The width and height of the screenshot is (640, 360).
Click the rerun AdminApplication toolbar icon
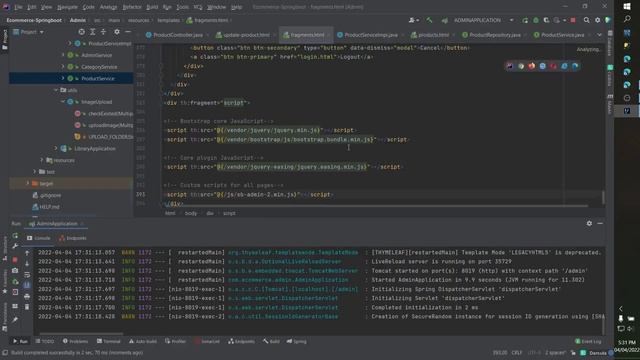(x=525, y=20)
